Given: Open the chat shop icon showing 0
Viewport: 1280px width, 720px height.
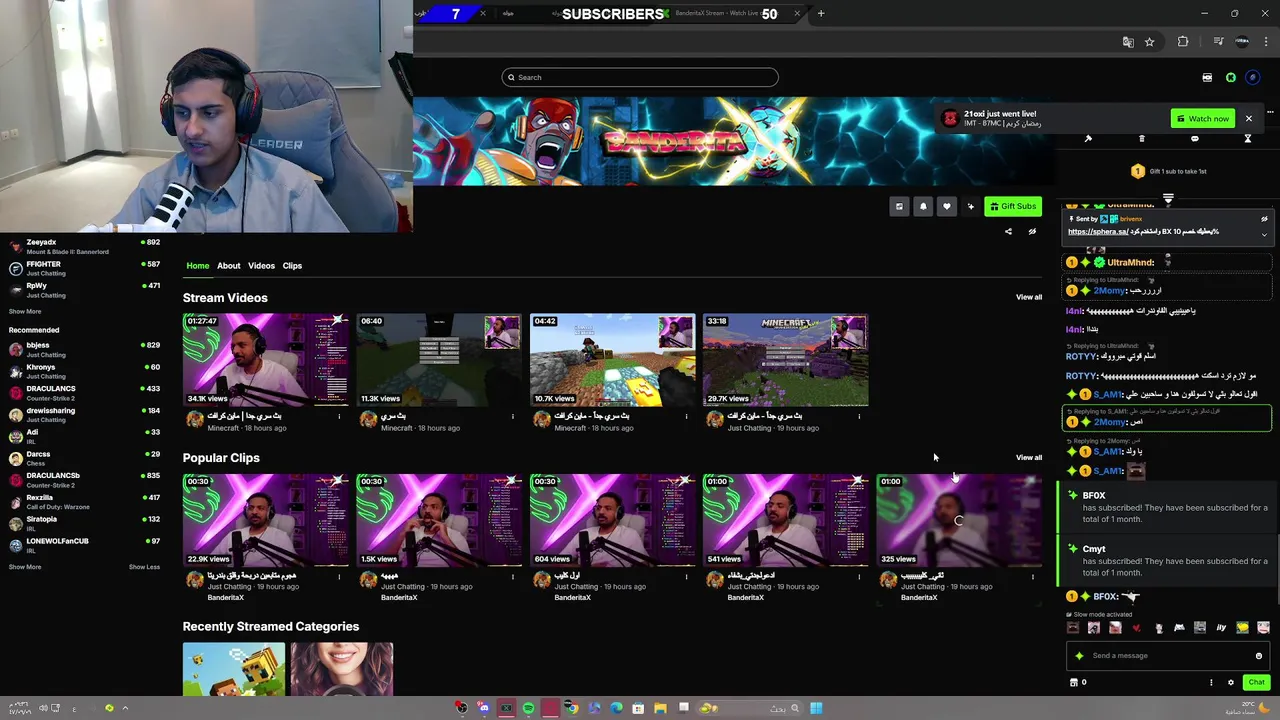Looking at the screenshot, I should (1078, 682).
